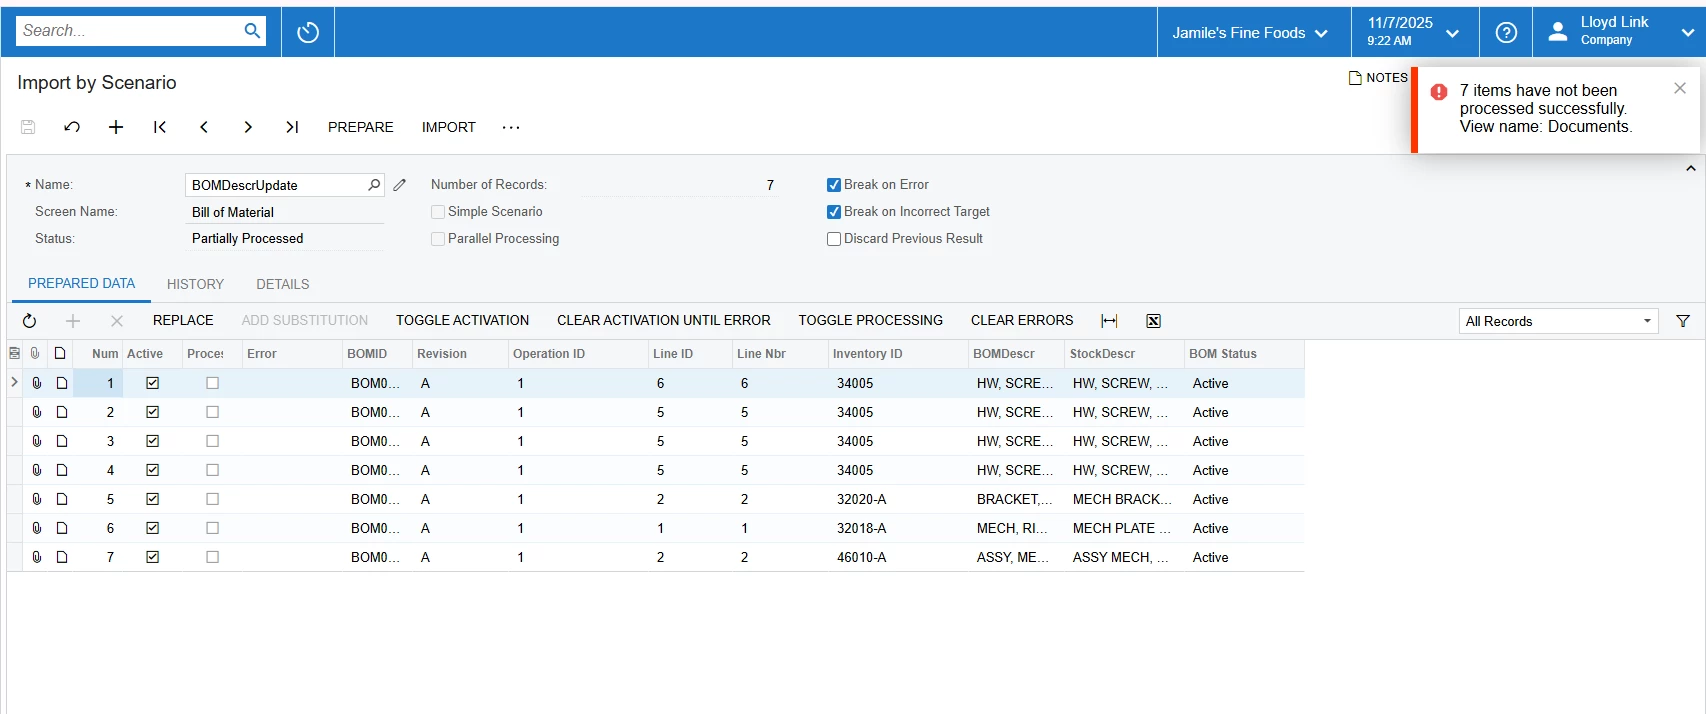Go to the previous record
Viewport: 1706px width, 714px height.
204,127
